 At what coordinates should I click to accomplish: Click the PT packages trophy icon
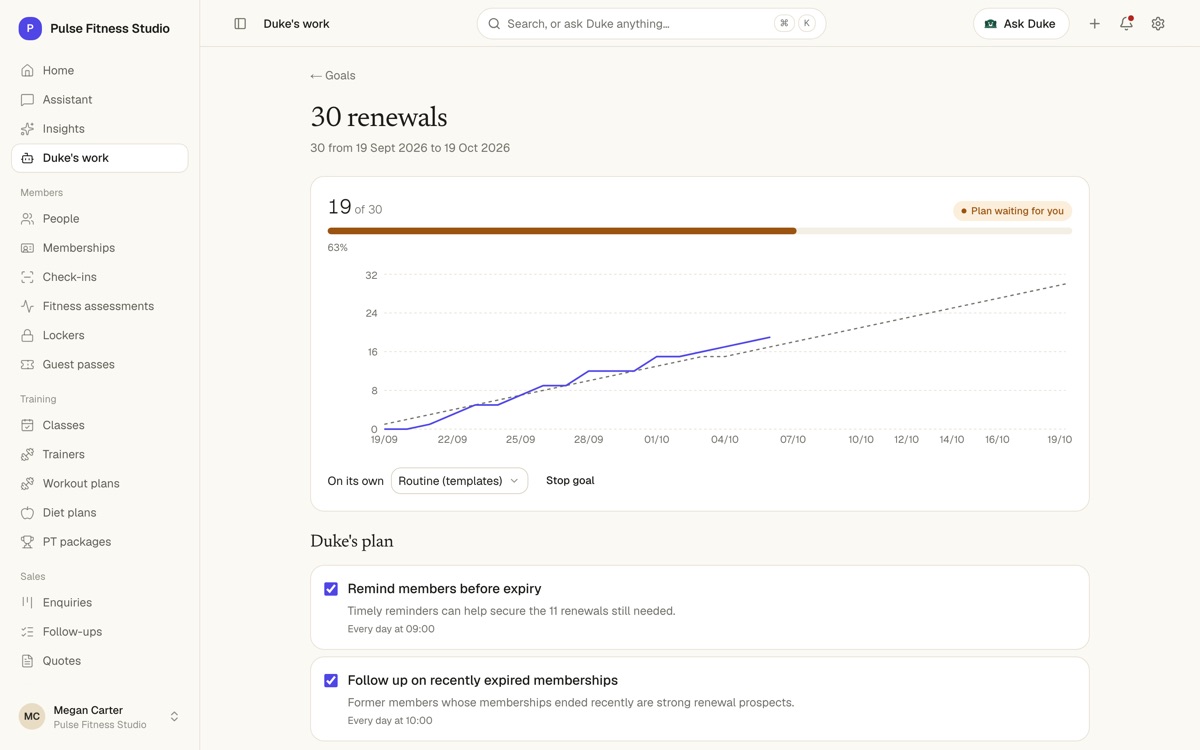pos(27,542)
